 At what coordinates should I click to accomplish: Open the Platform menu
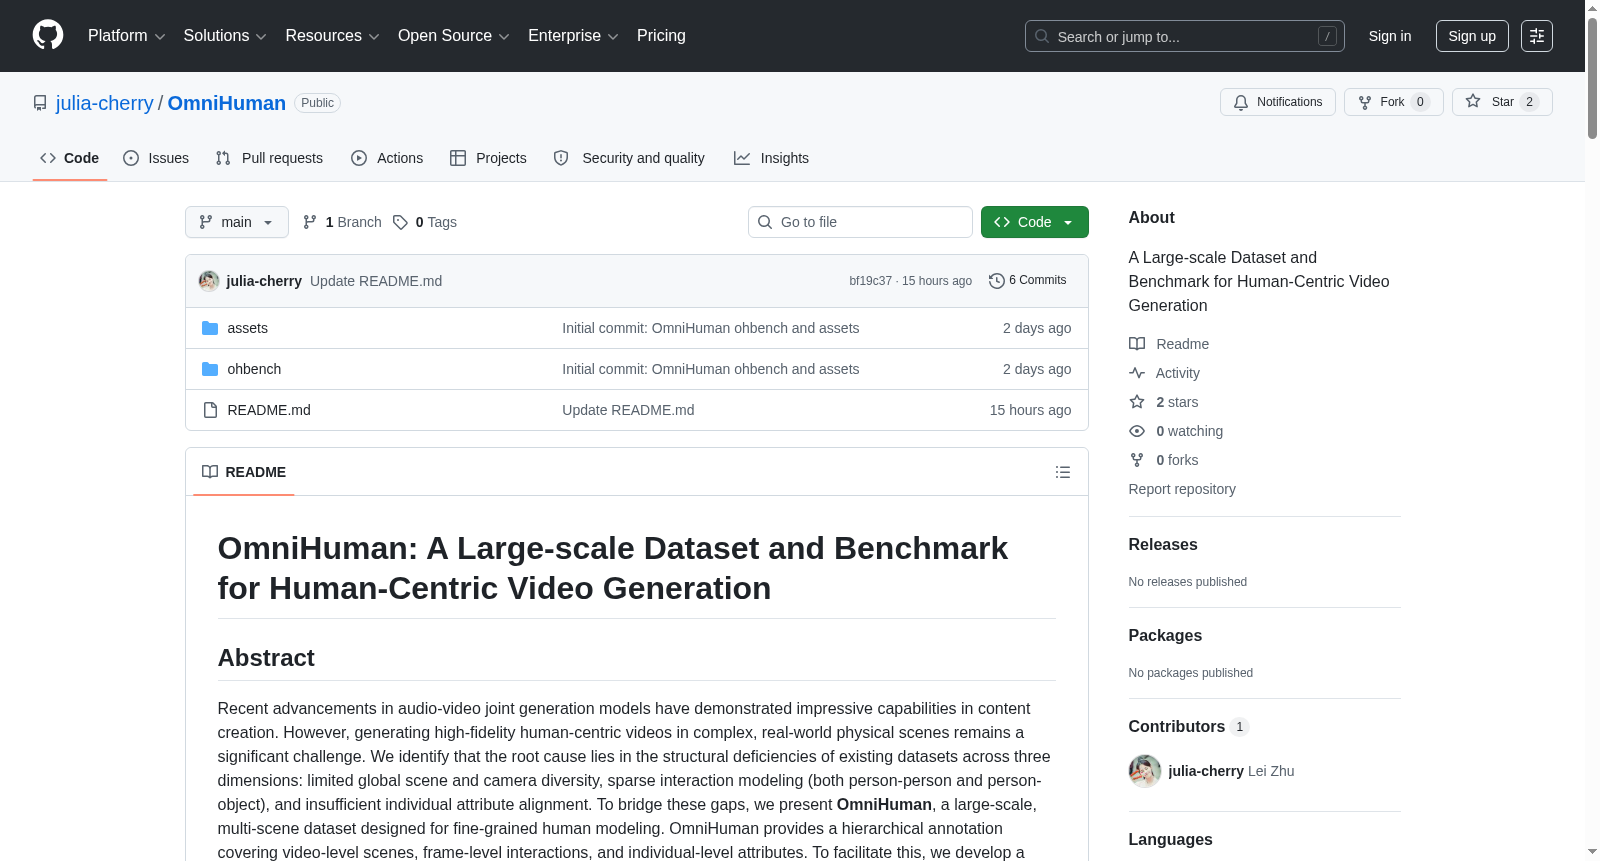pos(126,36)
